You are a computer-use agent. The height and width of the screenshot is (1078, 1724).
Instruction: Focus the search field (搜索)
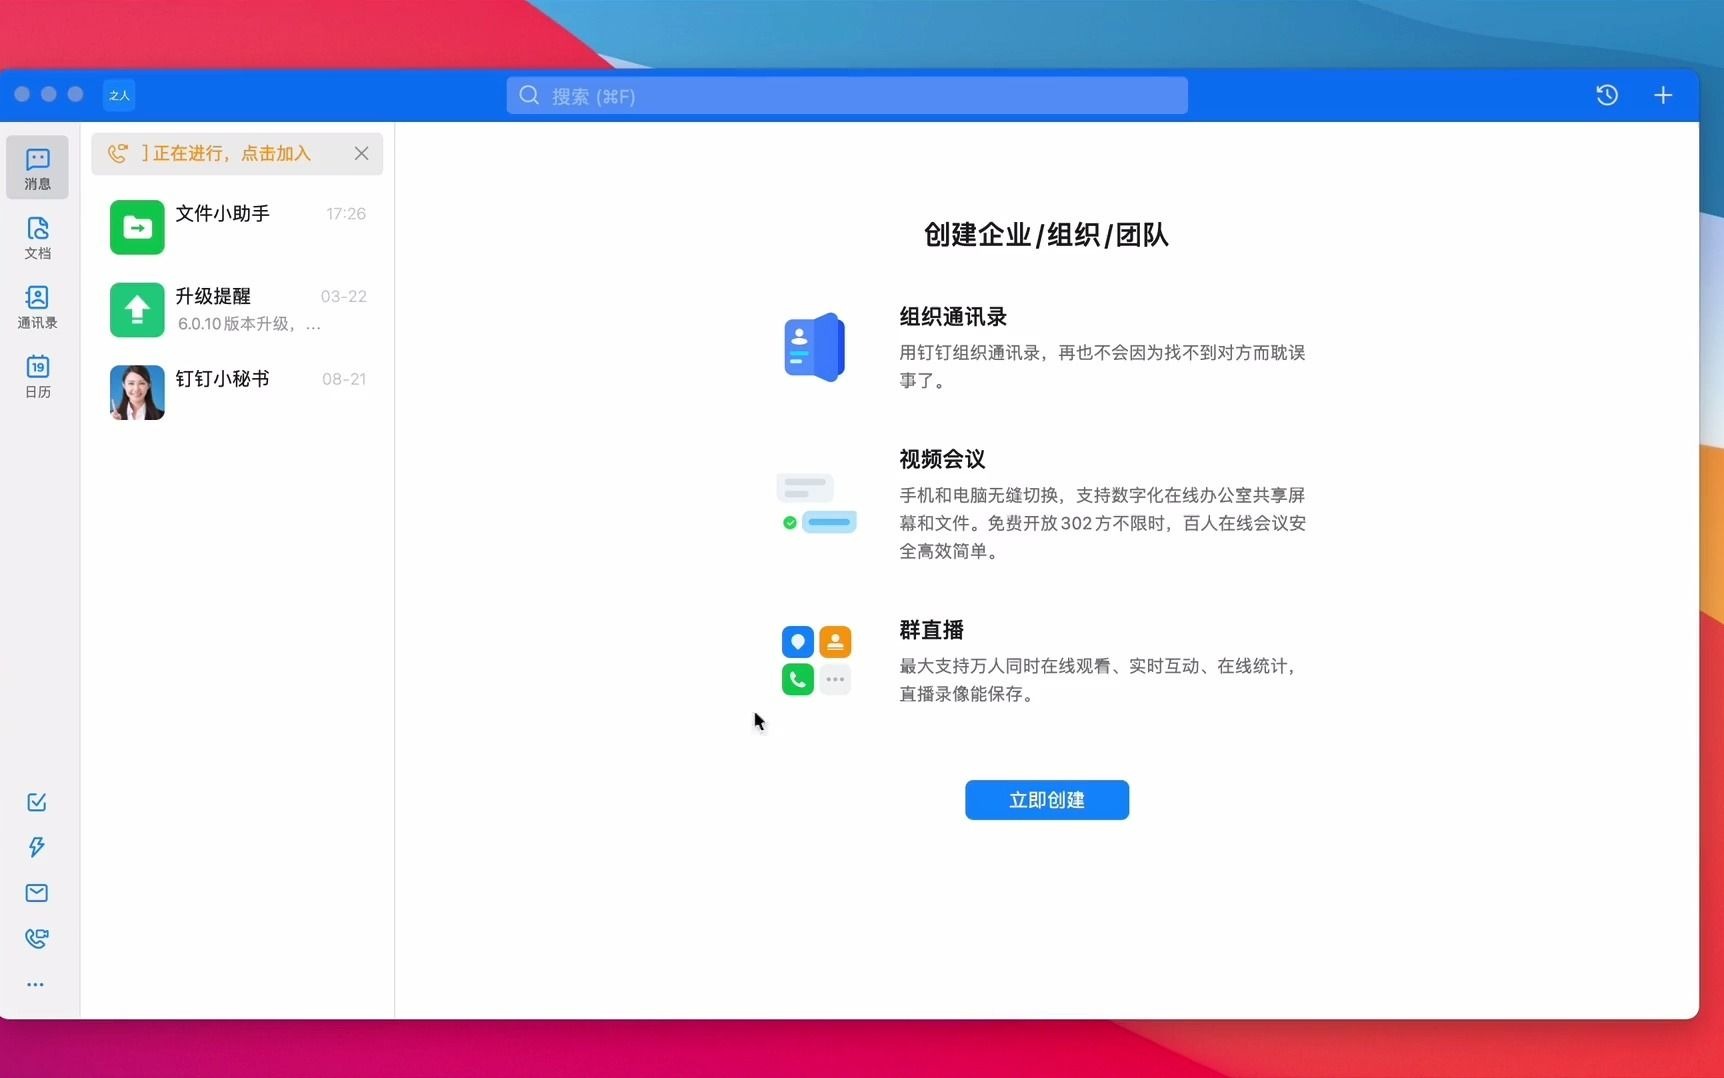click(847, 96)
